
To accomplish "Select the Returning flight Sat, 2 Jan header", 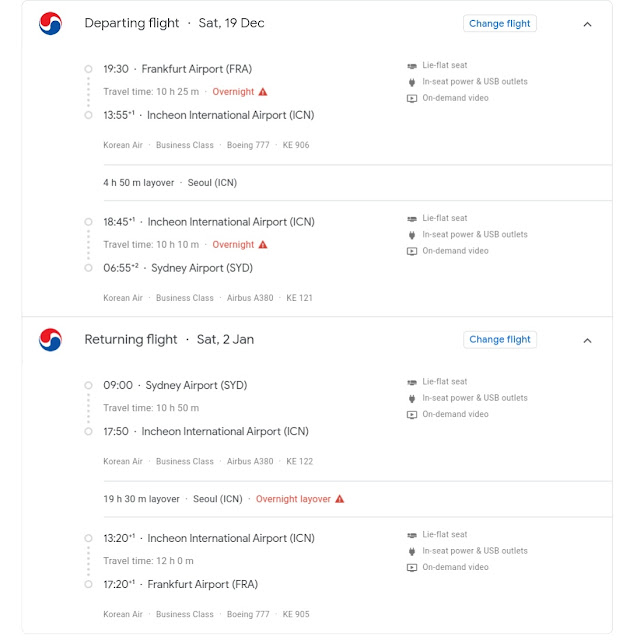I will (169, 340).
